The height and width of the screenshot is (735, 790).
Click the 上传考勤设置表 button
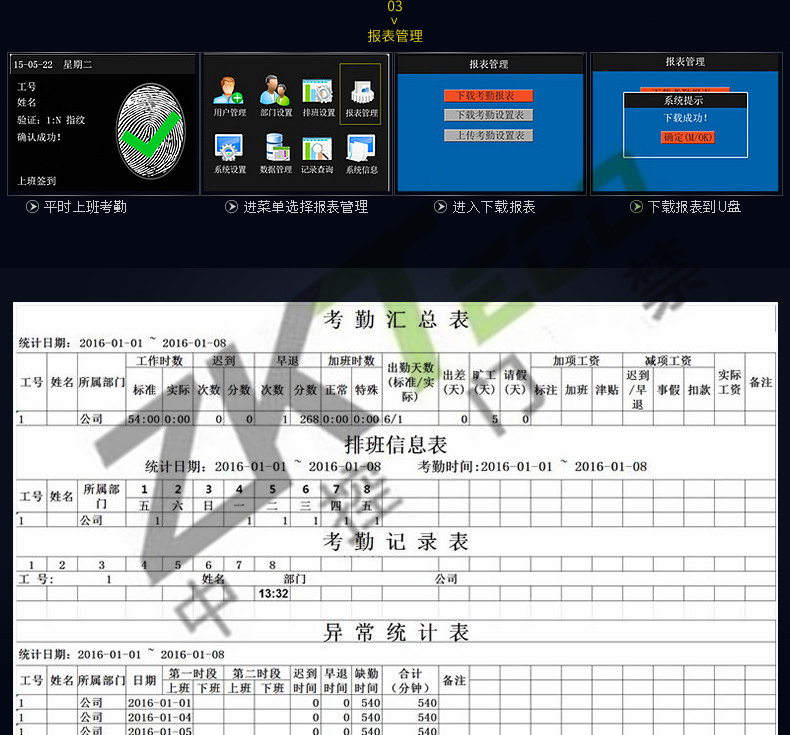[488, 135]
